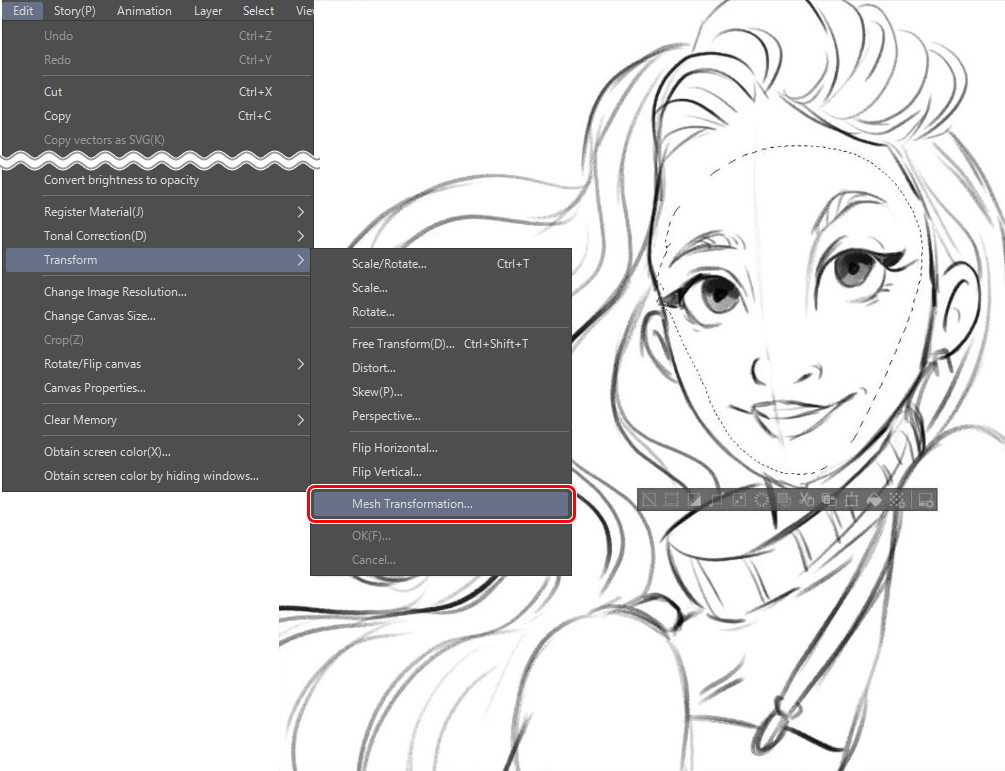Click Deselect icon in selection launcher
Image resolution: width=1005 pixels, height=771 pixels.
649,499
